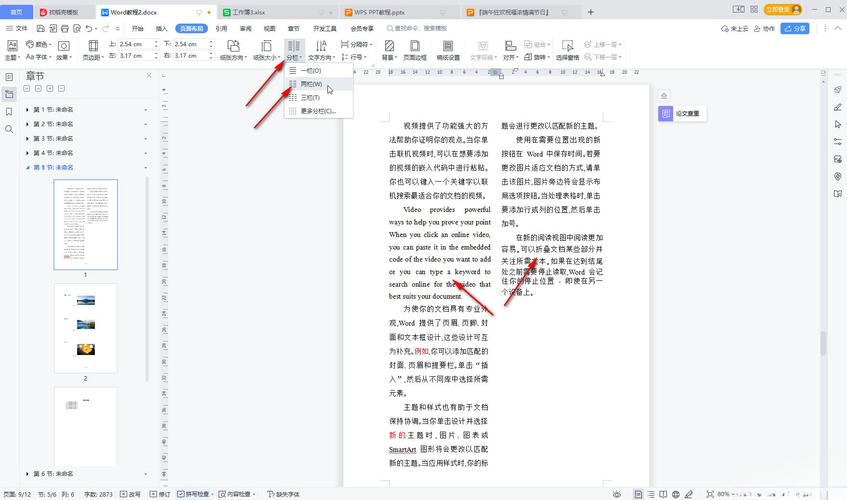Screen dimensions: 847x500
Task: Switch to WPS PPT教程.pptx document tab
Action: pyautogui.click(x=400, y=12)
